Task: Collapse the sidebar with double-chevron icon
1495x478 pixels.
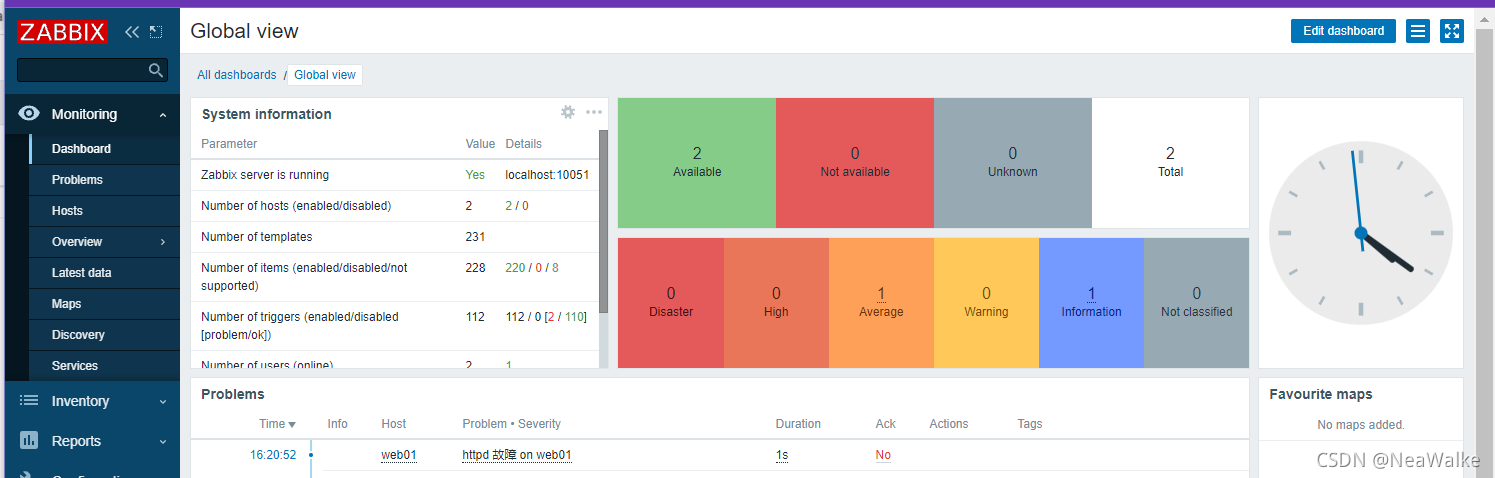Action: (x=132, y=32)
